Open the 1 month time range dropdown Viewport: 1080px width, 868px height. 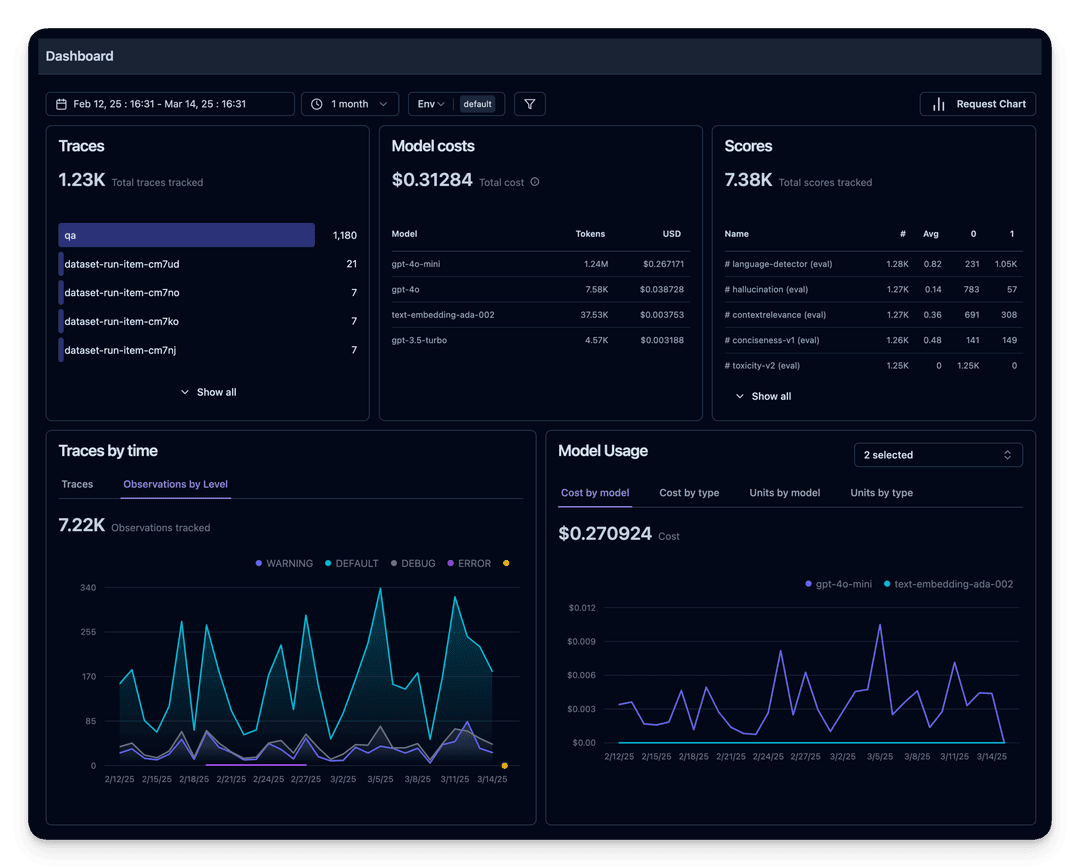tap(350, 104)
